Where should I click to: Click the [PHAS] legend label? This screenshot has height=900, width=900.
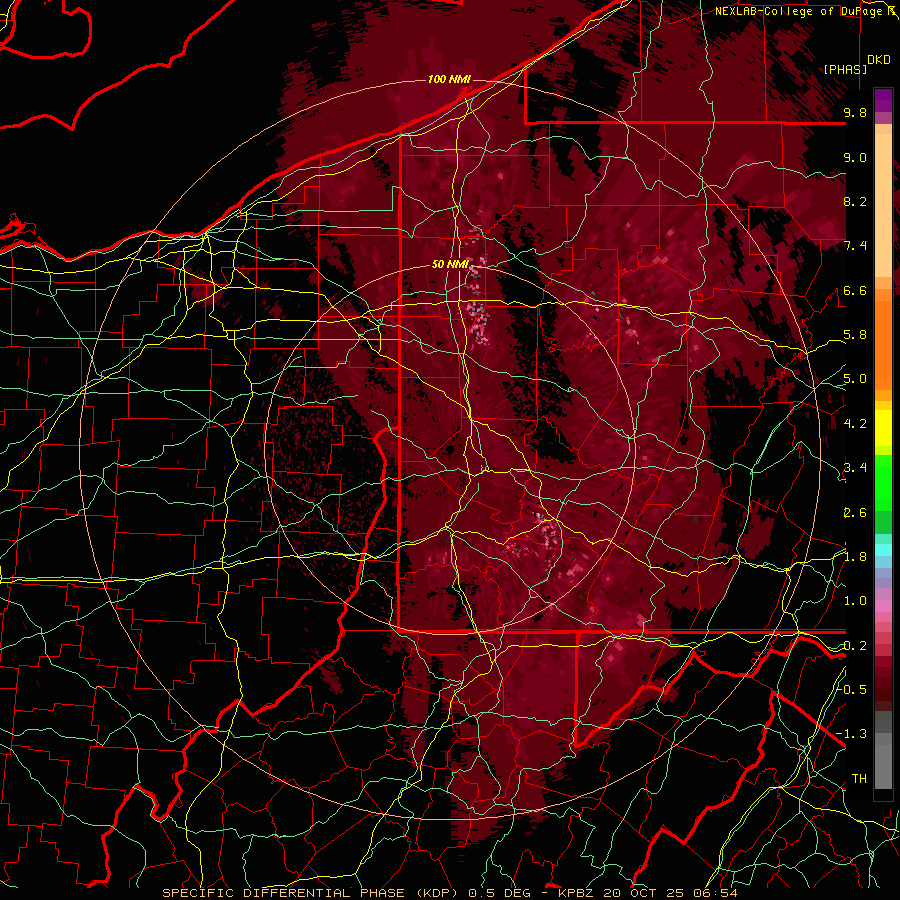(845, 69)
